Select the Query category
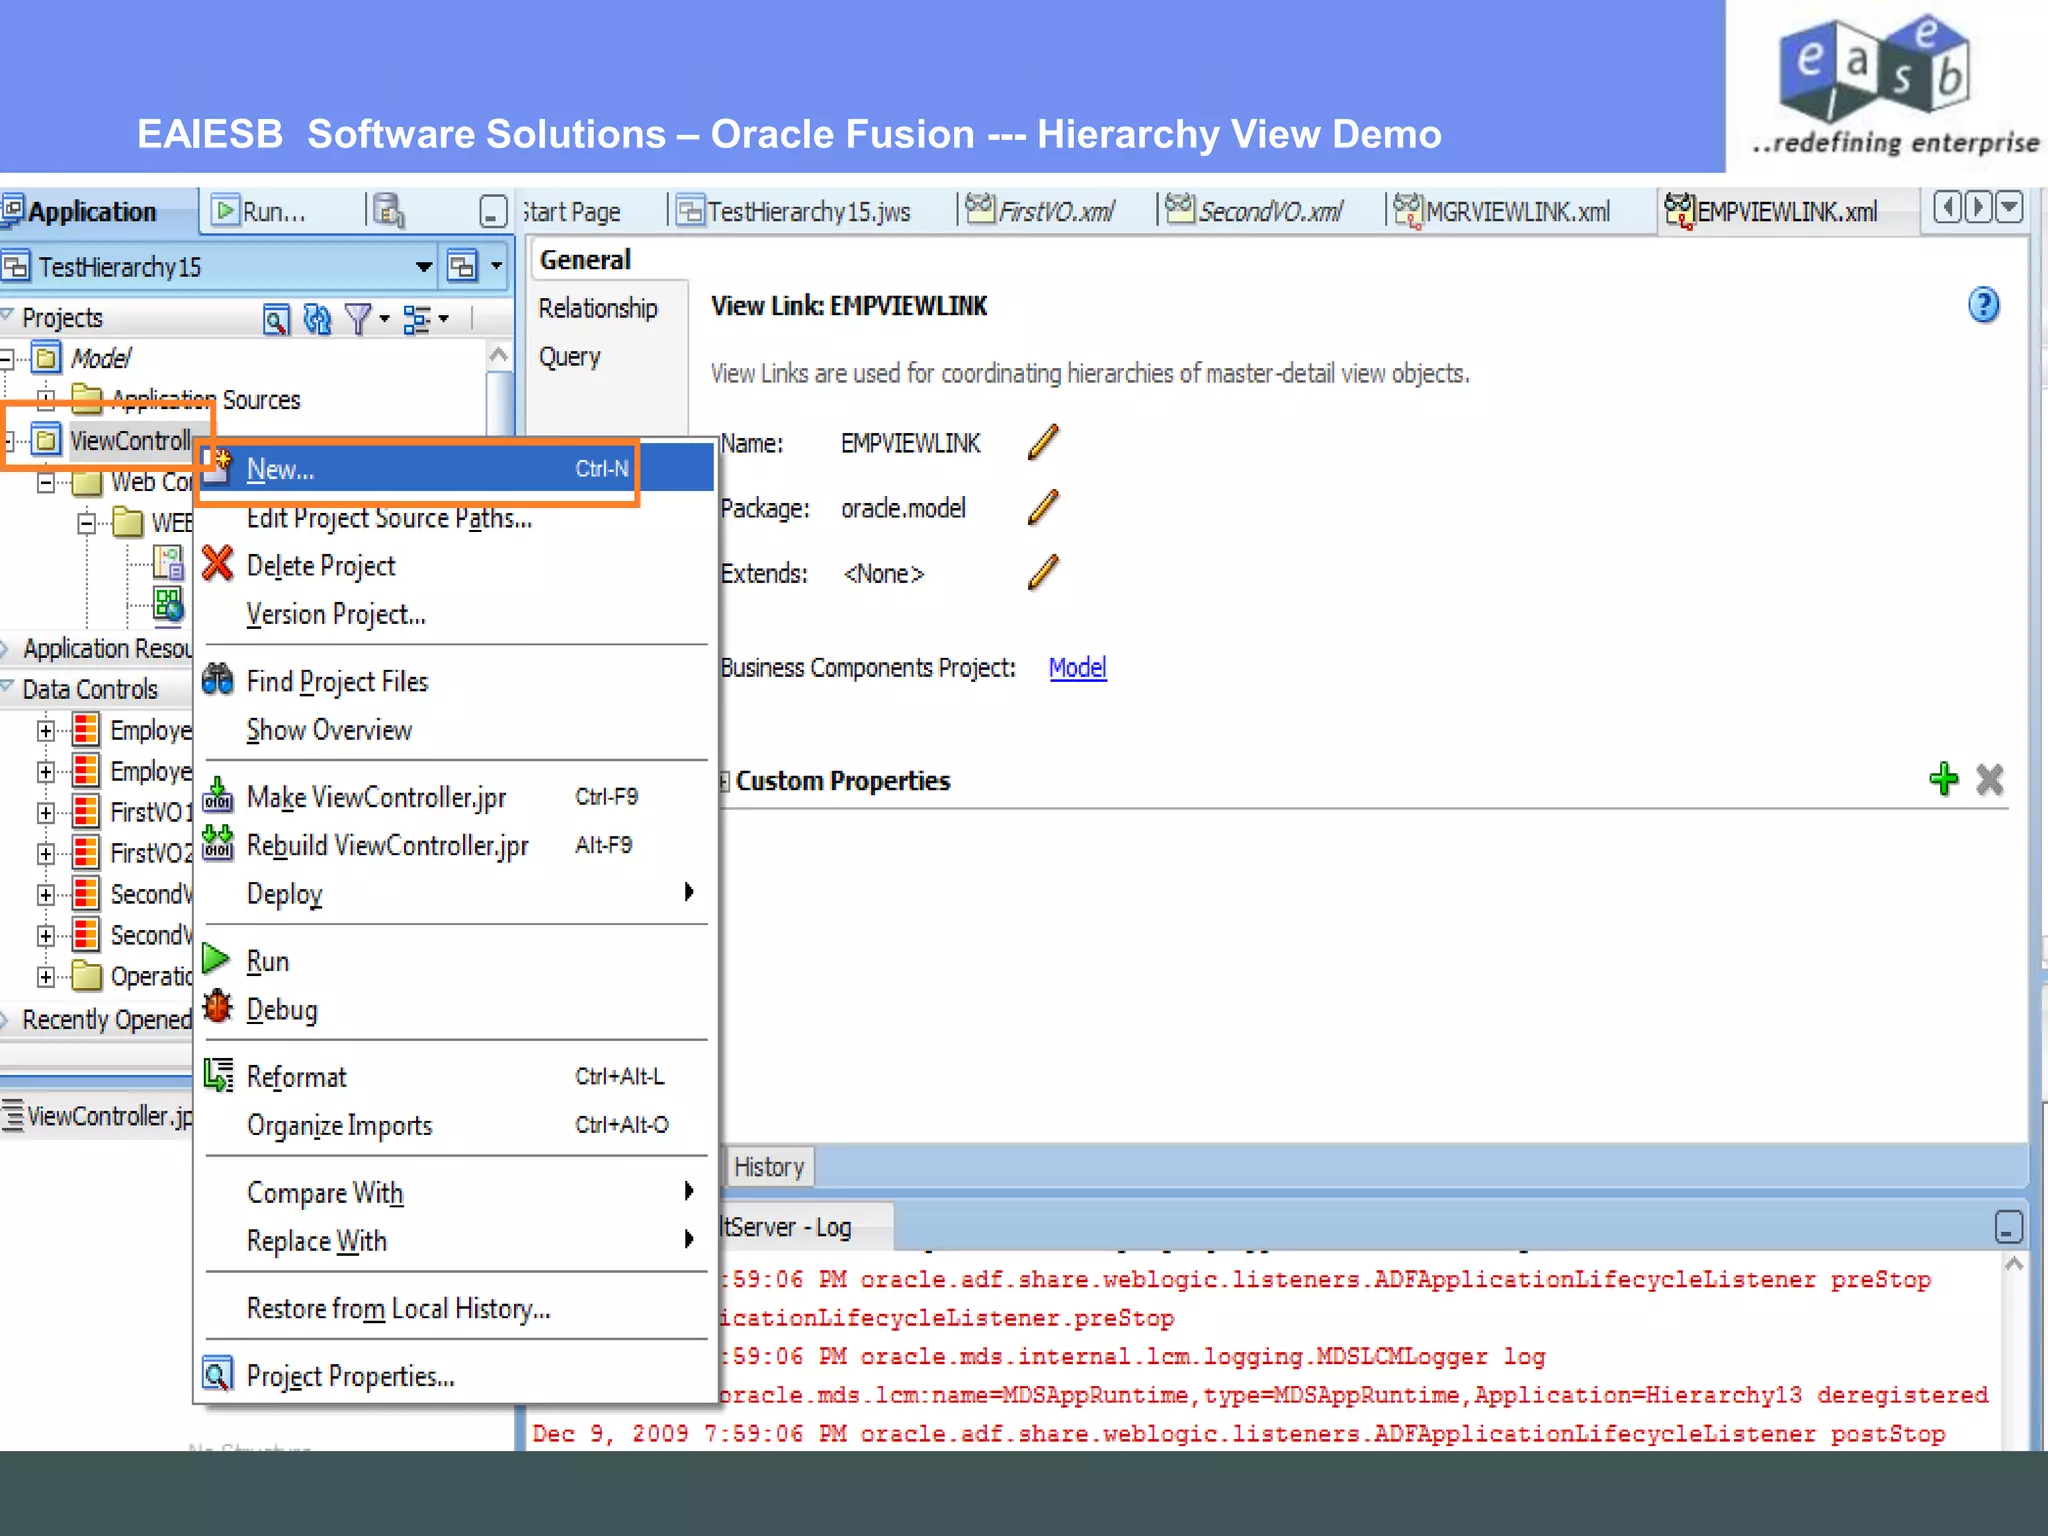Image resolution: width=2048 pixels, height=1536 pixels. [569, 357]
